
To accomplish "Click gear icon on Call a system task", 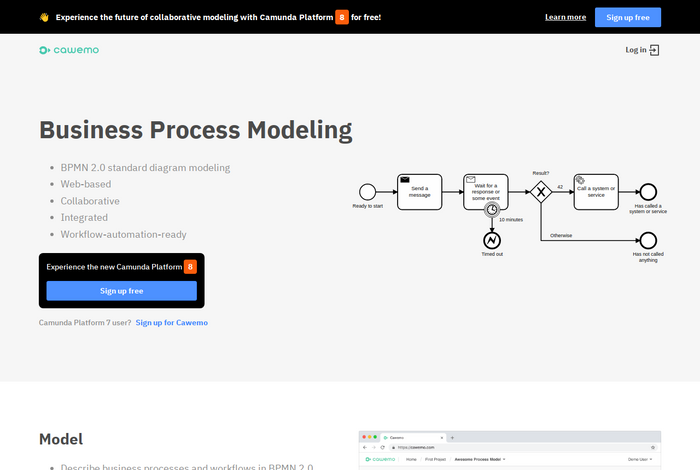I will click(580, 180).
